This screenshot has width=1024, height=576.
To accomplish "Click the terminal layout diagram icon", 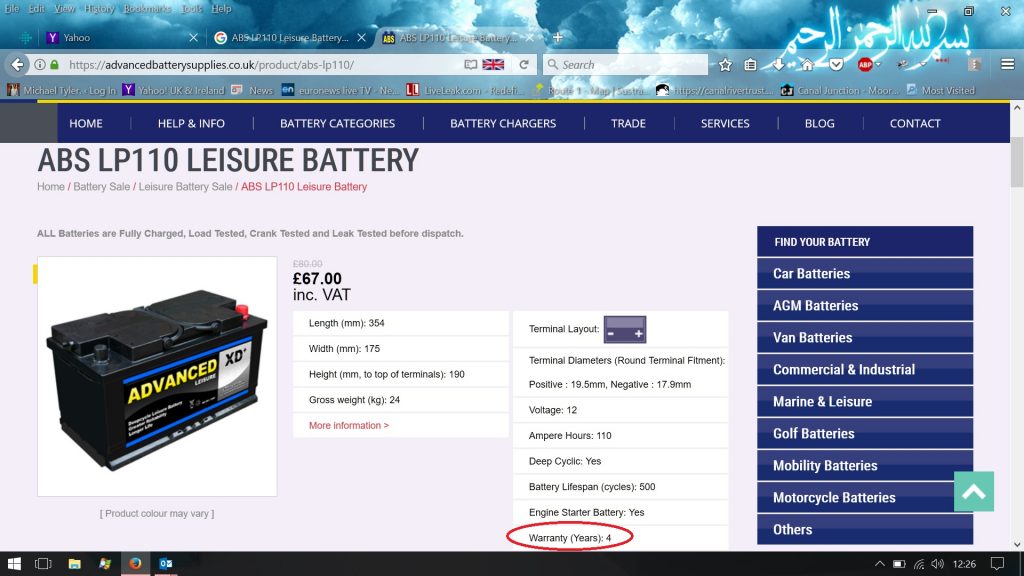I will (x=624, y=329).
